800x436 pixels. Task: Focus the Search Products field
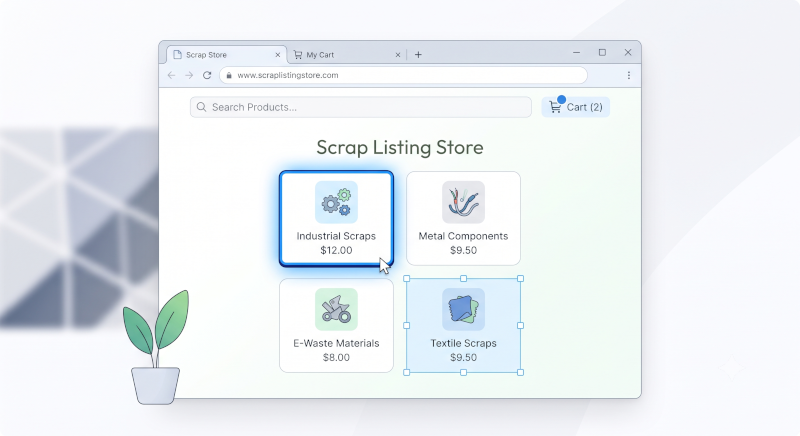click(361, 107)
